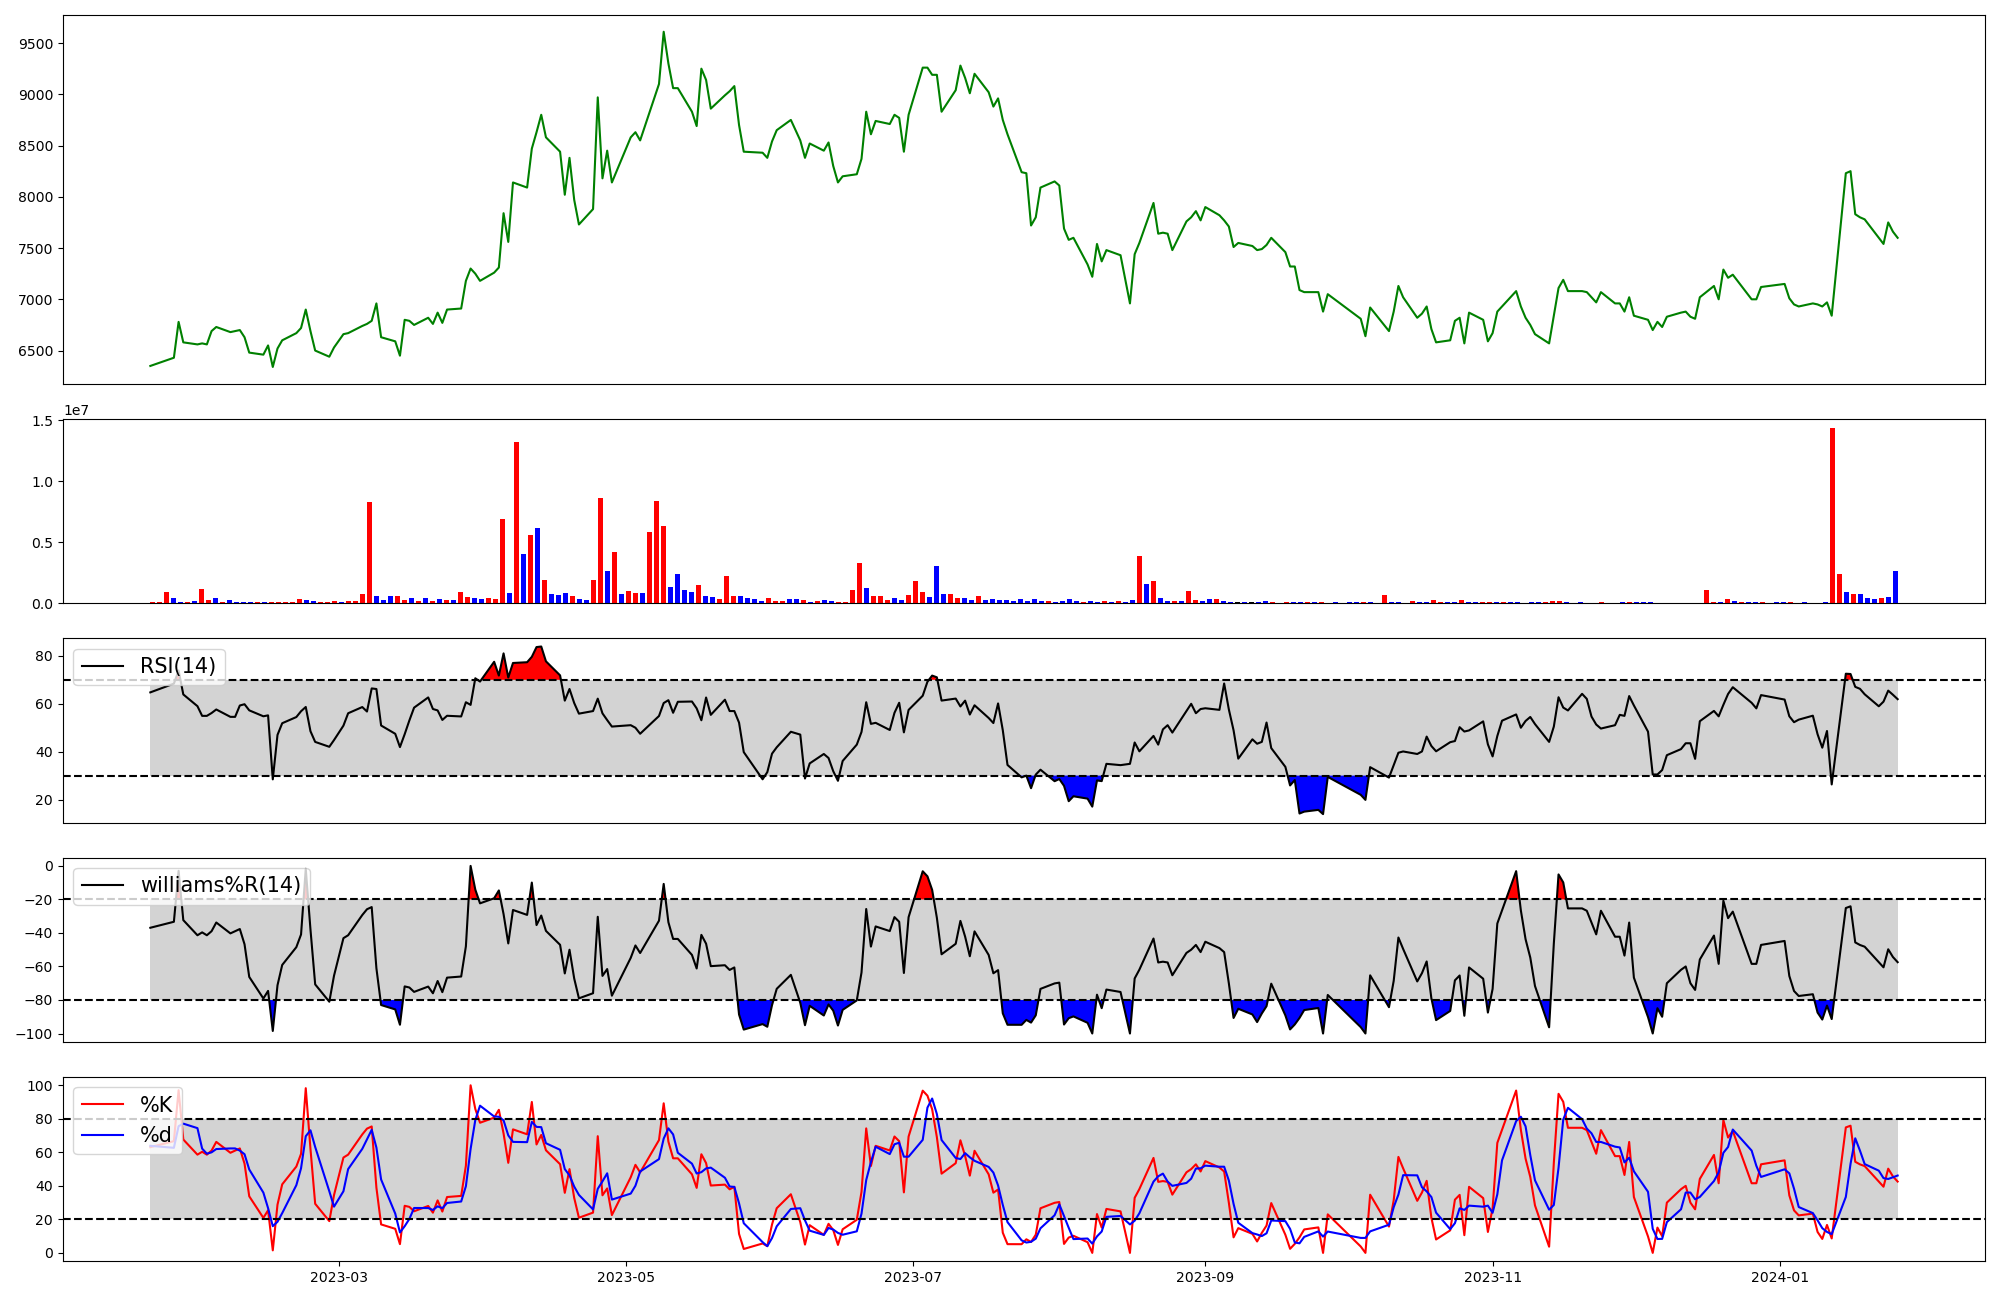Screen dimensions: 2000x1300
Task: Click the highest green price peak in May 2023
Action: 663,33
